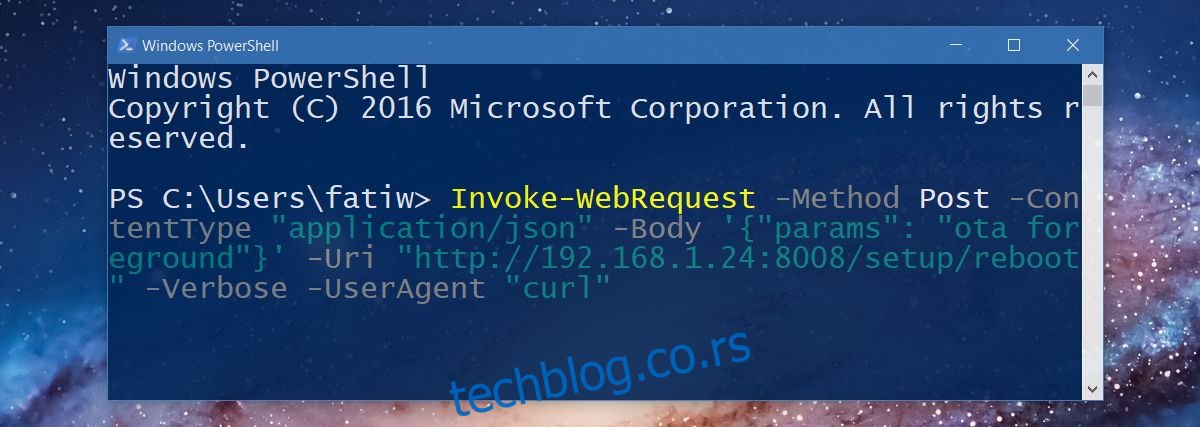Click the scrollbar up arrow

point(1093,75)
